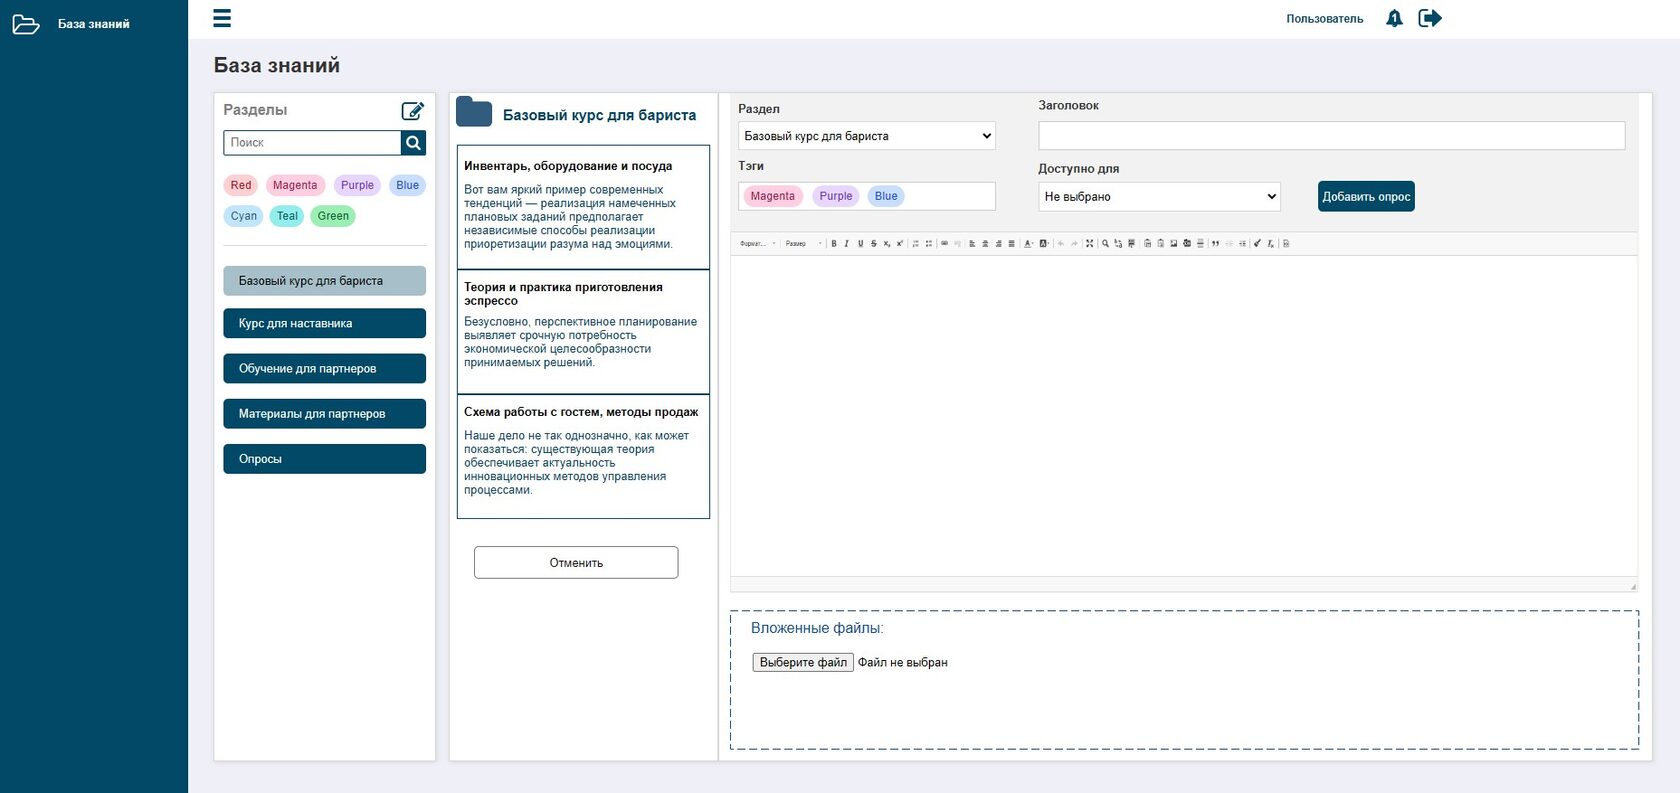Screen dimensions: 1680x793
Task: Click the Добавить опрос button
Action: pyautogui.click(x=1366, y=197)
